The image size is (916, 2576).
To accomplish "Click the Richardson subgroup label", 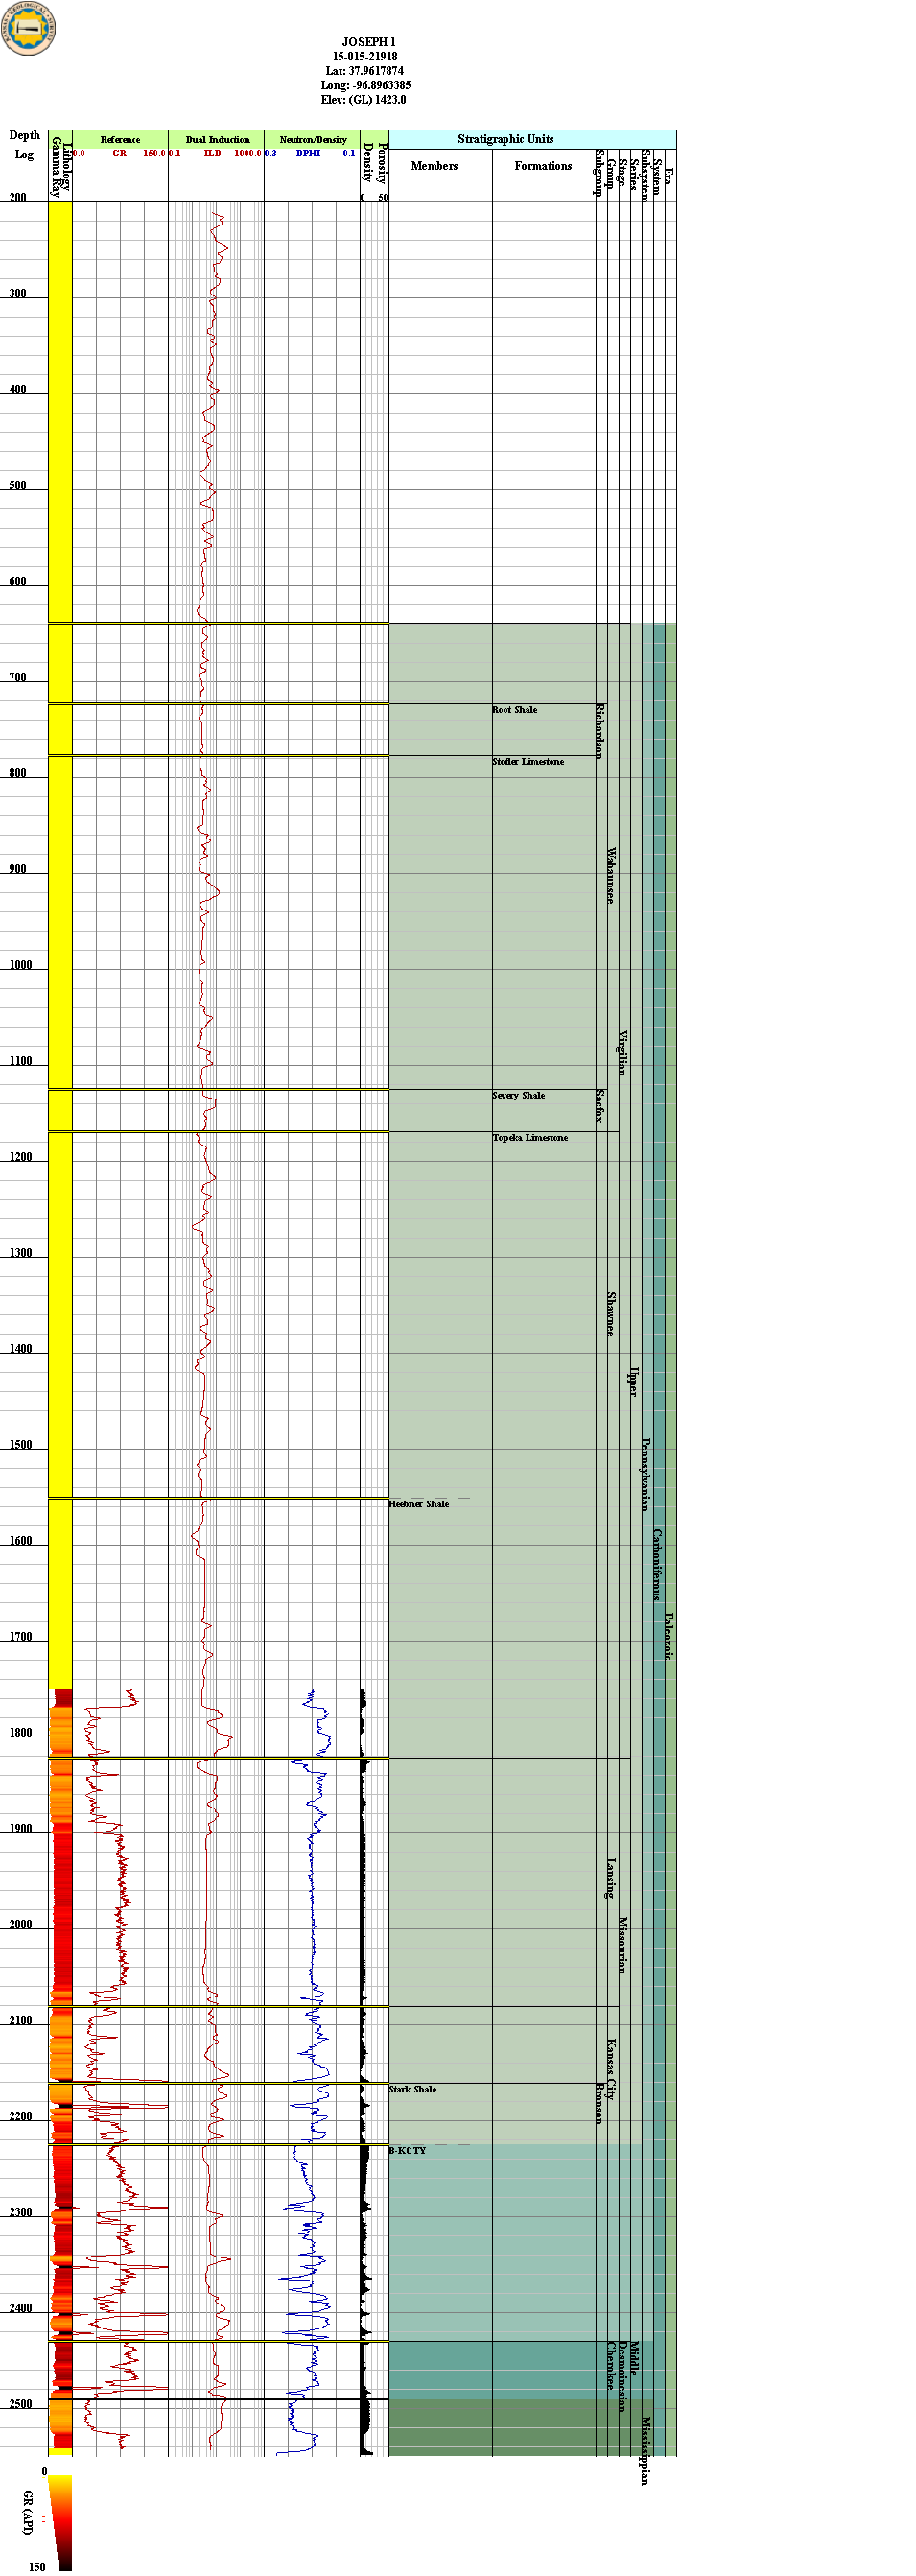I will (600, 731).
